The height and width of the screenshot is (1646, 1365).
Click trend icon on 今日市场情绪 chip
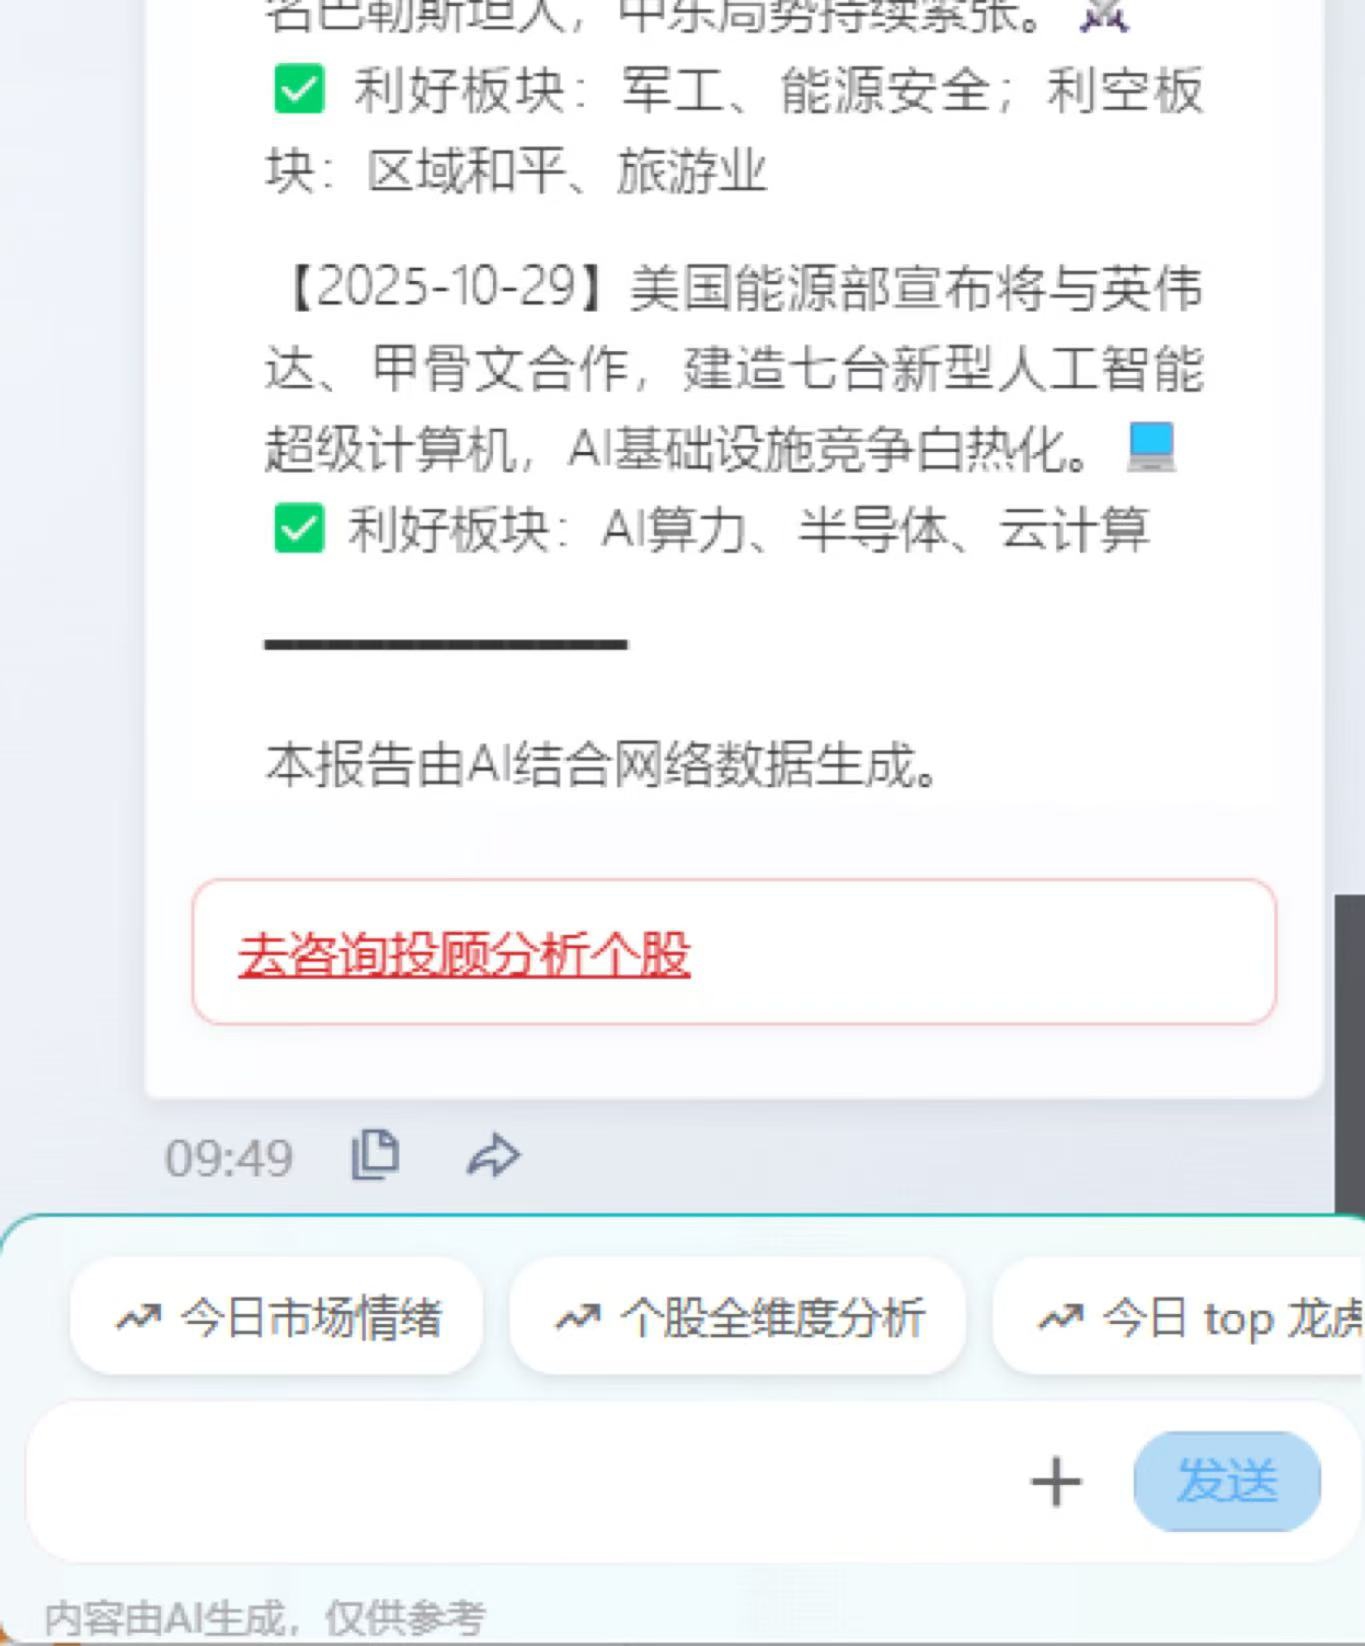pos(138,1317)
